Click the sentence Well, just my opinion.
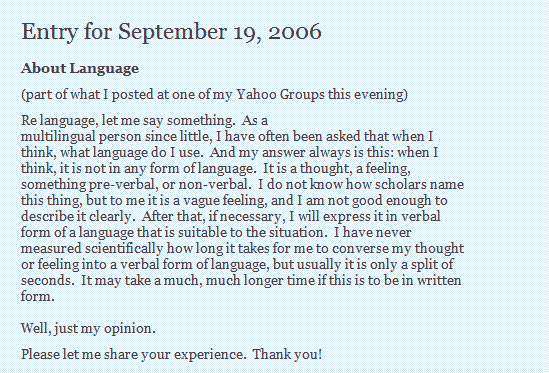The image size is (549, 373). tap(88, 329)
